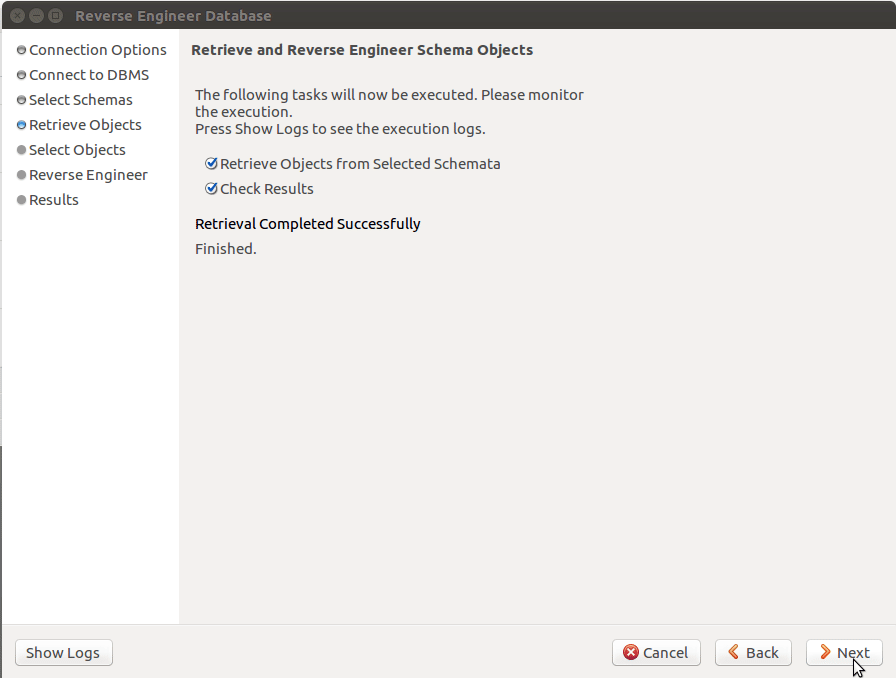Click the Retrieval Completed Successfully message
This screenshot has height=678, width=896.
(307, 224)
